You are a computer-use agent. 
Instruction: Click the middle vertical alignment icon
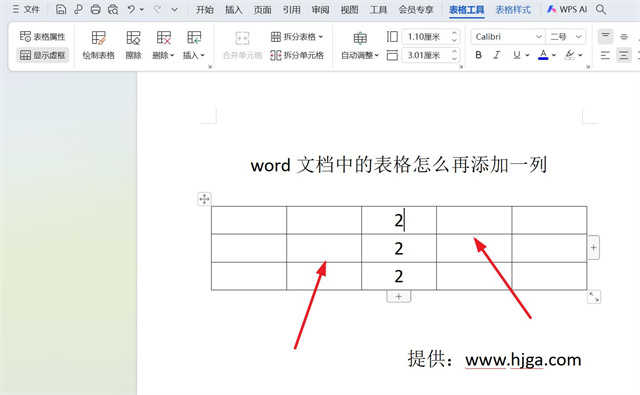pyautogui.click(x=624, y=37)
